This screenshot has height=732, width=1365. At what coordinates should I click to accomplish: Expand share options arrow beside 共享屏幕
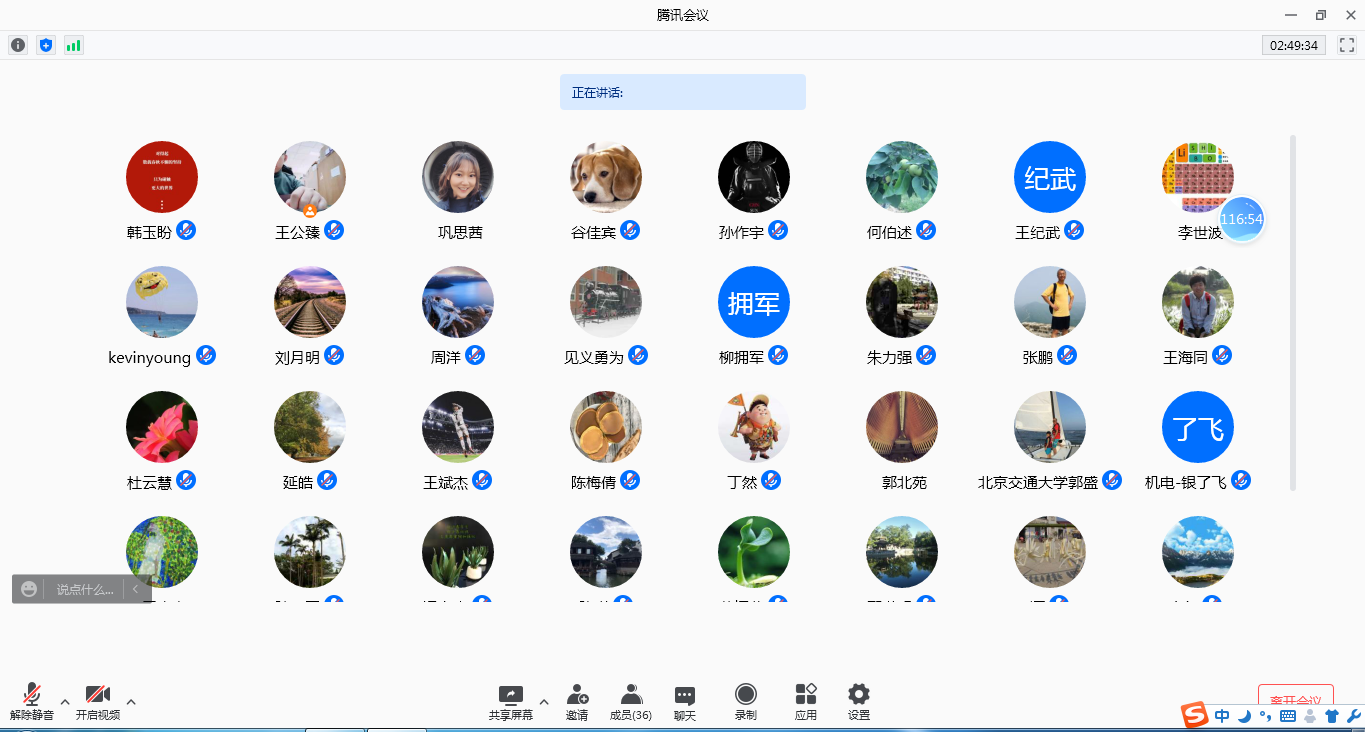[x=544, y=701]
